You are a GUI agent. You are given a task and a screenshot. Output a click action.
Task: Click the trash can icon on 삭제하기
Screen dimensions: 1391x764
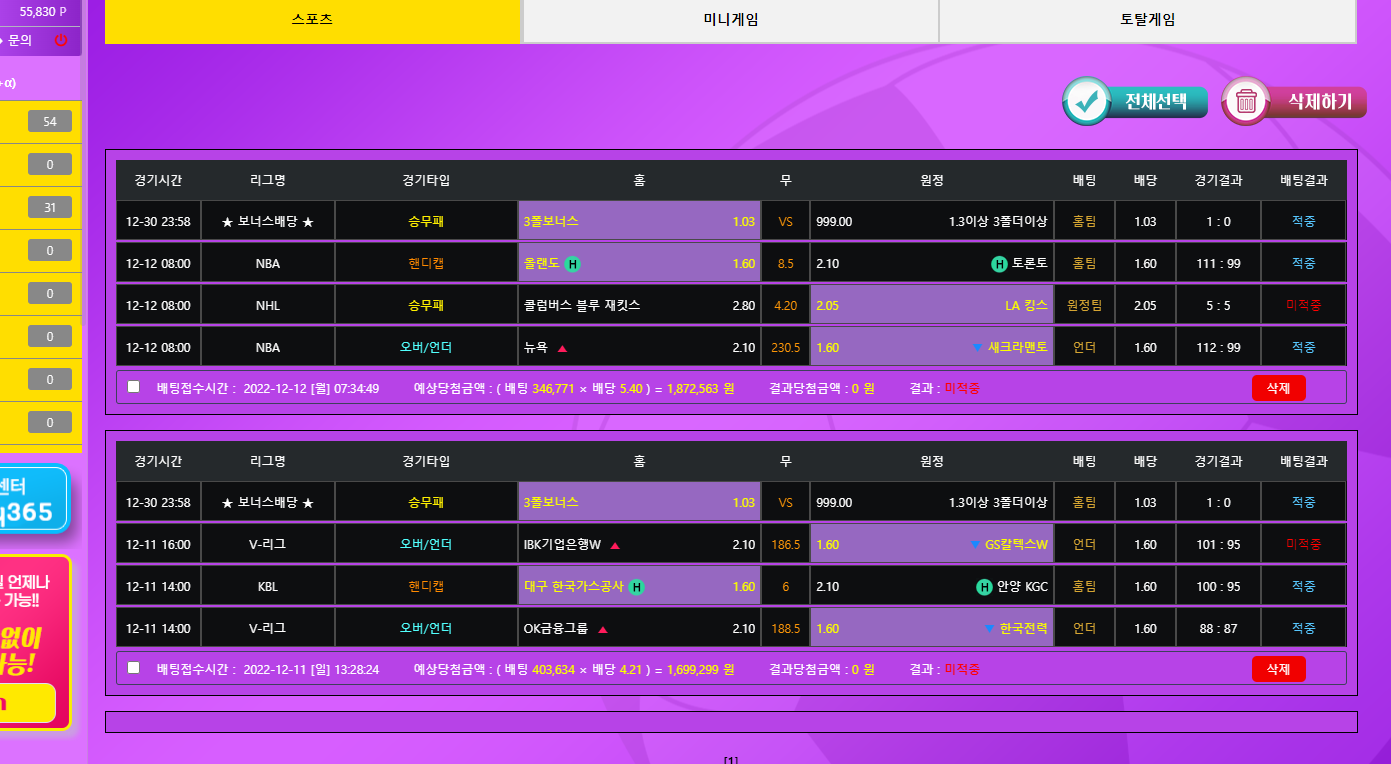(x=1246, y=101)
